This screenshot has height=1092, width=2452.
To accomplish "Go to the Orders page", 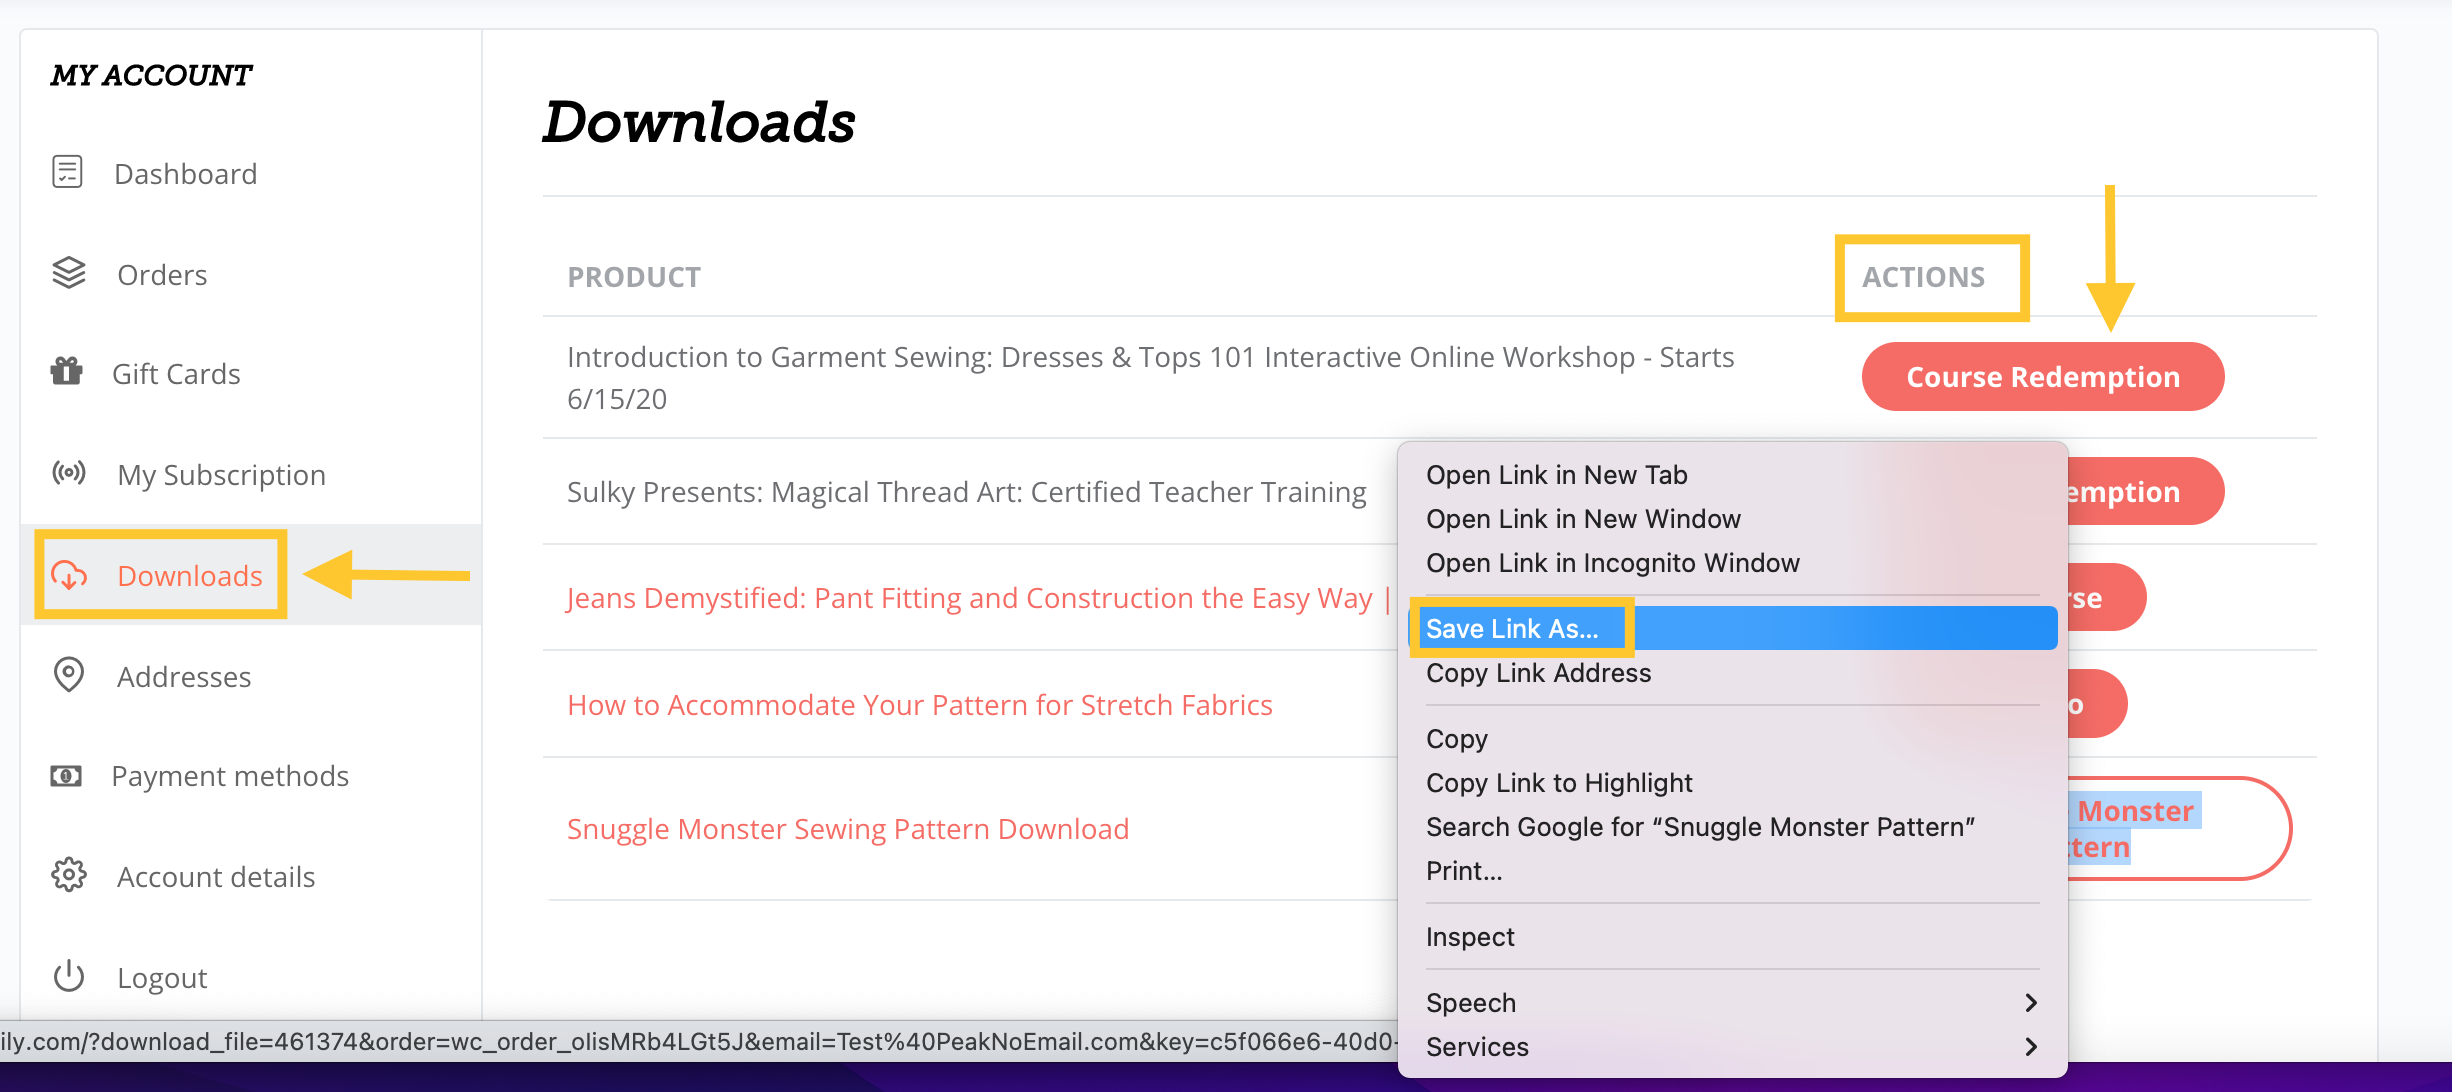I will point(162,275).
